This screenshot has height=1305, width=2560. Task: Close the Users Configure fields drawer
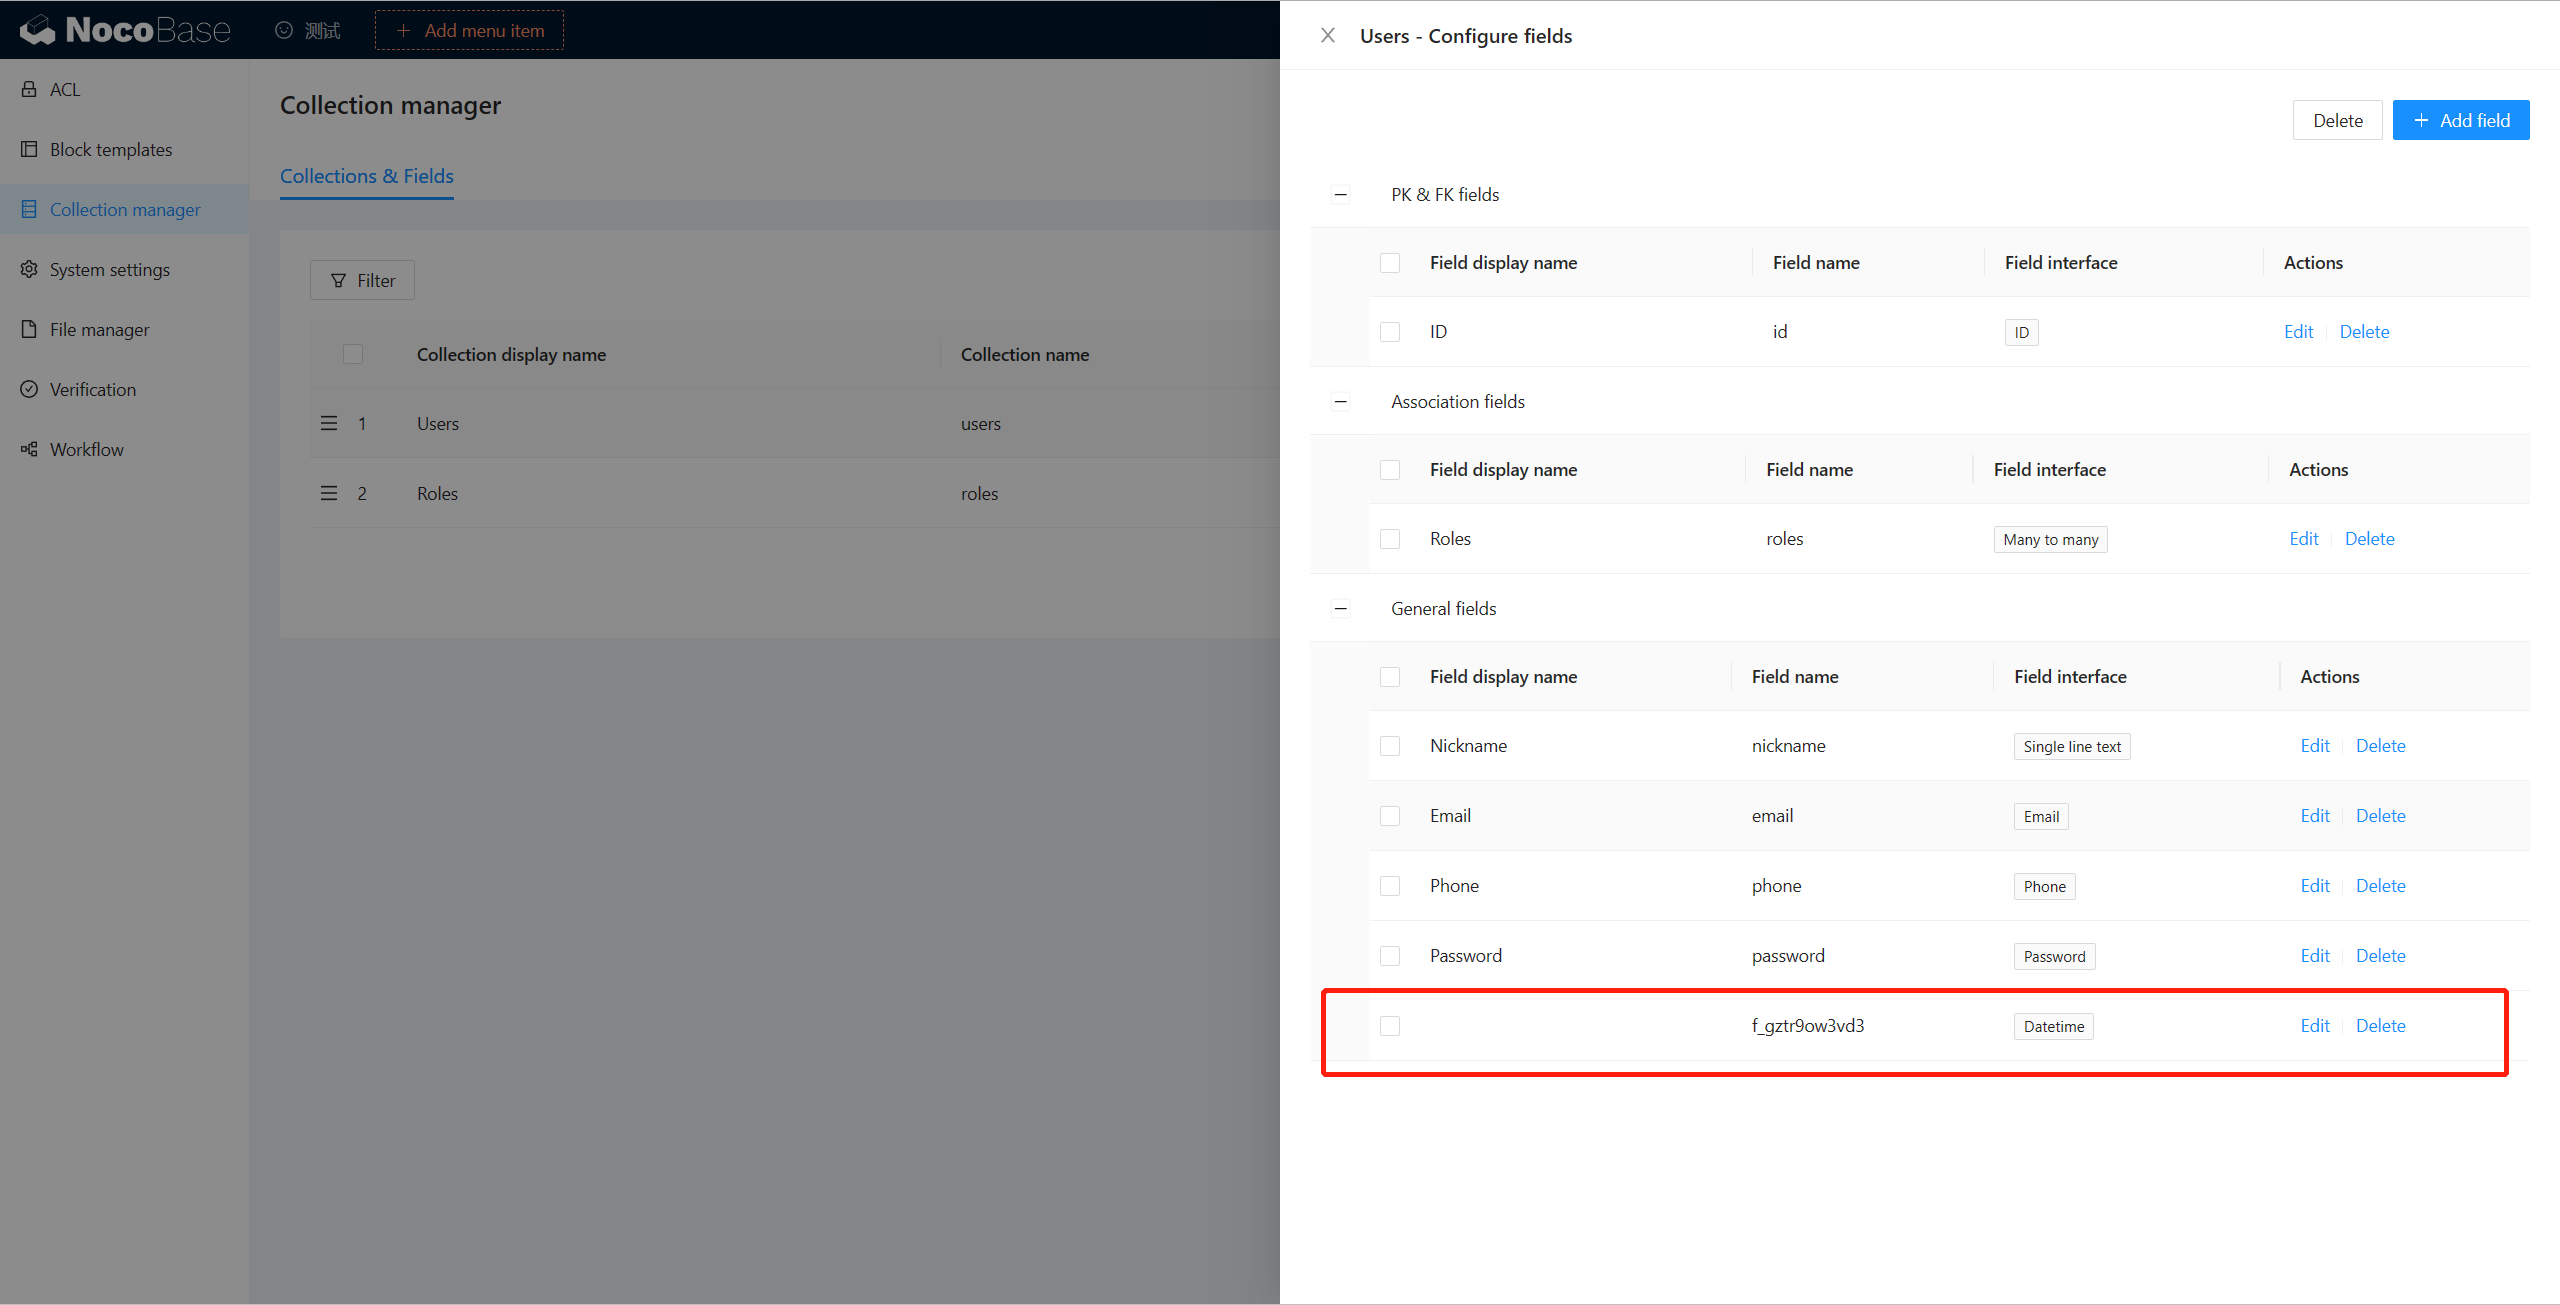point(1327,35)
